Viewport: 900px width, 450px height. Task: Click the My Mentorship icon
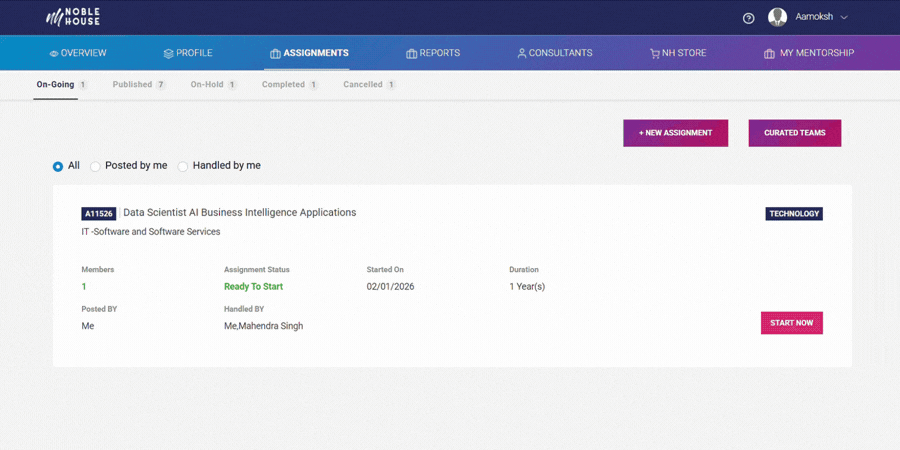[x=769, y=54]
